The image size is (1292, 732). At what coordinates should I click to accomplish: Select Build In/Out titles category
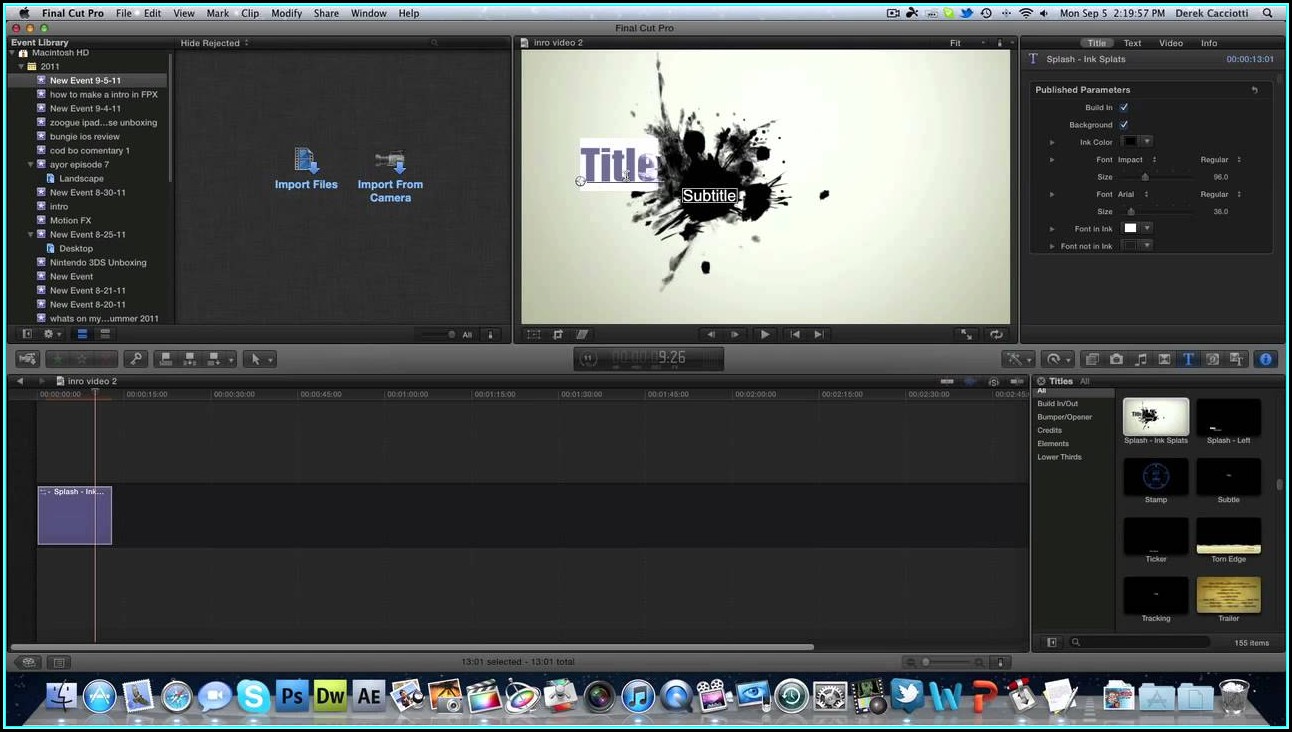click(1058, 404)
